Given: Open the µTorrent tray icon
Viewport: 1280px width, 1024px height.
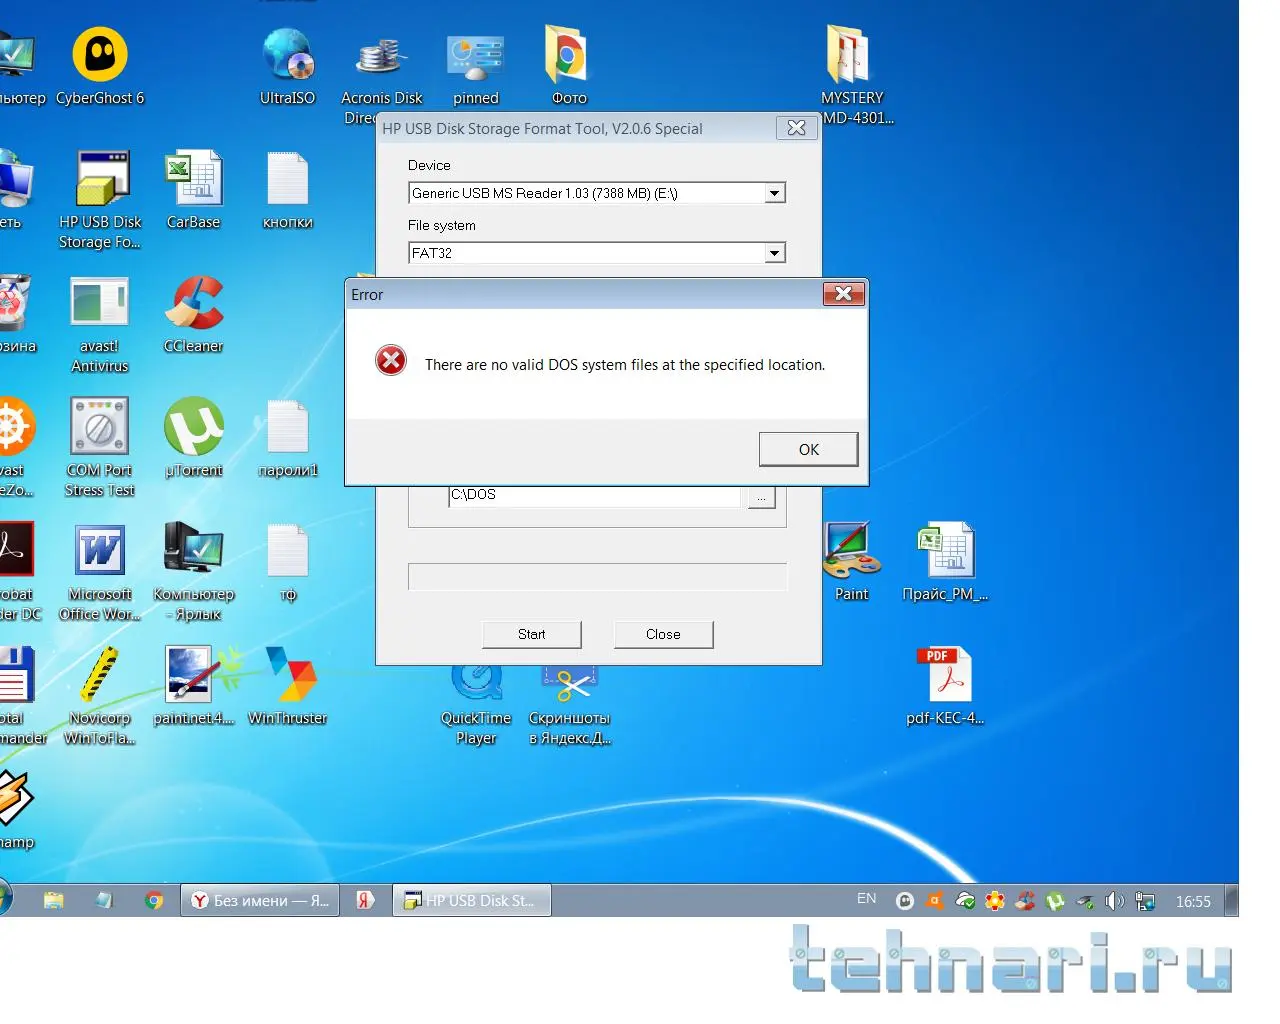Looking at the screenshot, I should pyautogui.click(x=1055, y=901).
